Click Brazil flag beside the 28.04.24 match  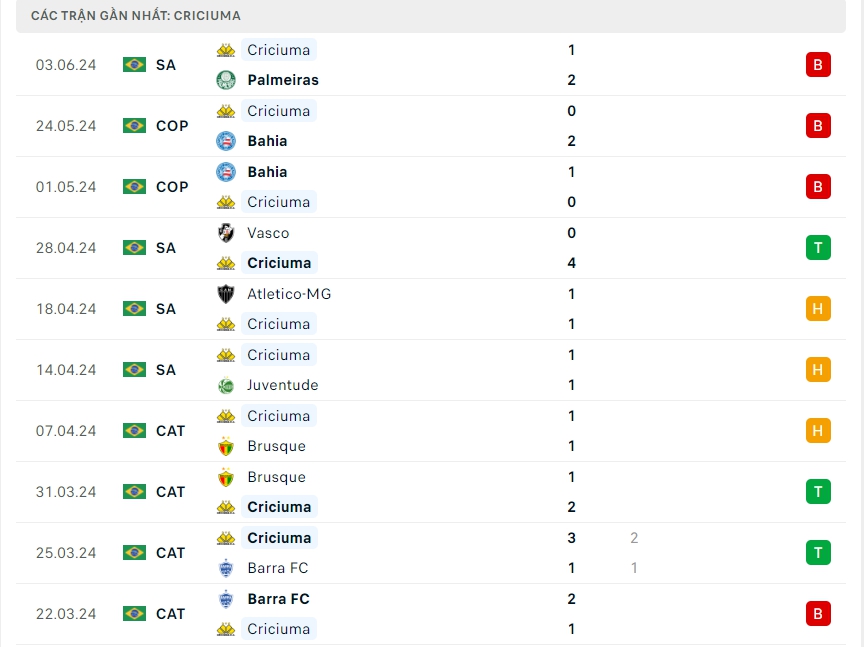[x=134, y=248]
